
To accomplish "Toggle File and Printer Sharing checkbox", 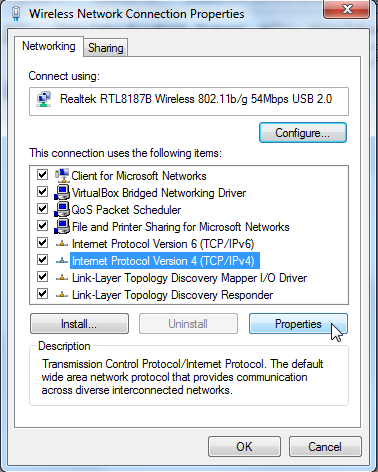I will (x=42, y=226).
